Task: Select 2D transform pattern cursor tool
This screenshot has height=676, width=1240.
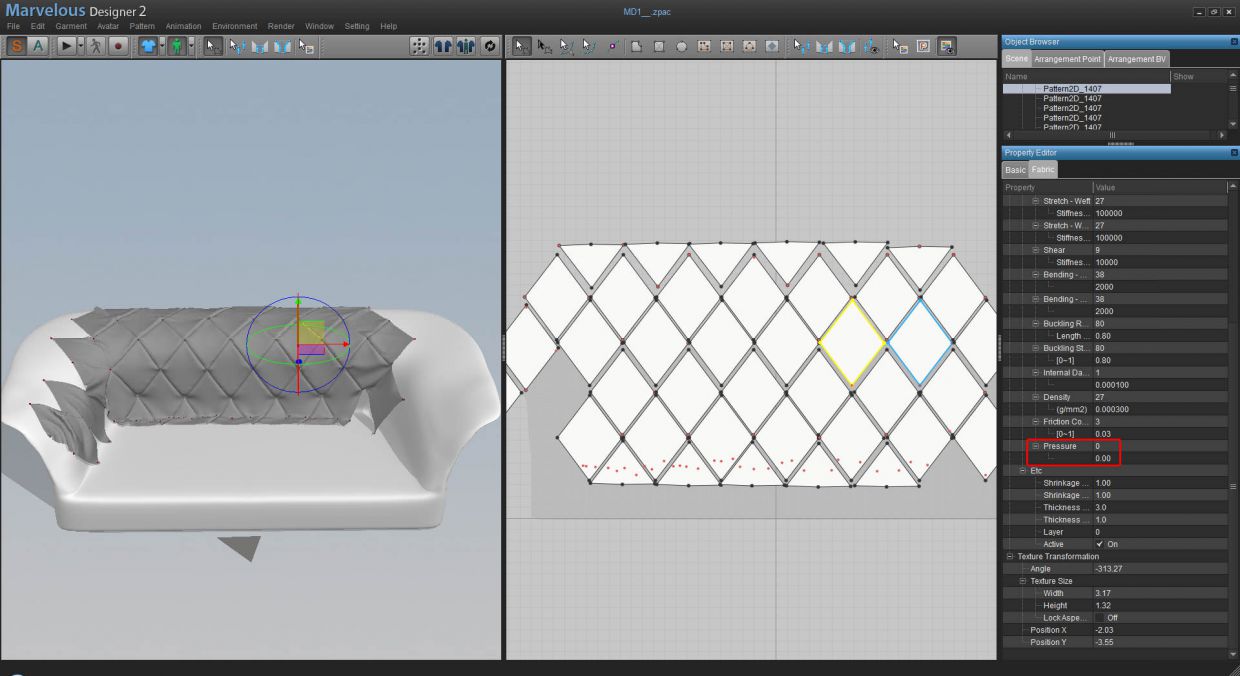Action: click(x=544, y=46)
